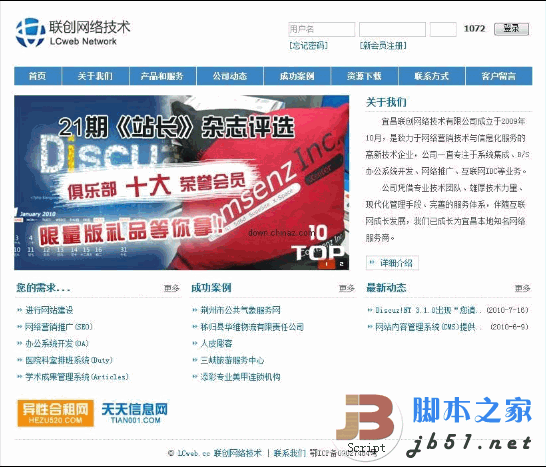Open the 学术成果管理系统(Articles) link
This screenshot has height=467, width=546.
(77, 377)
